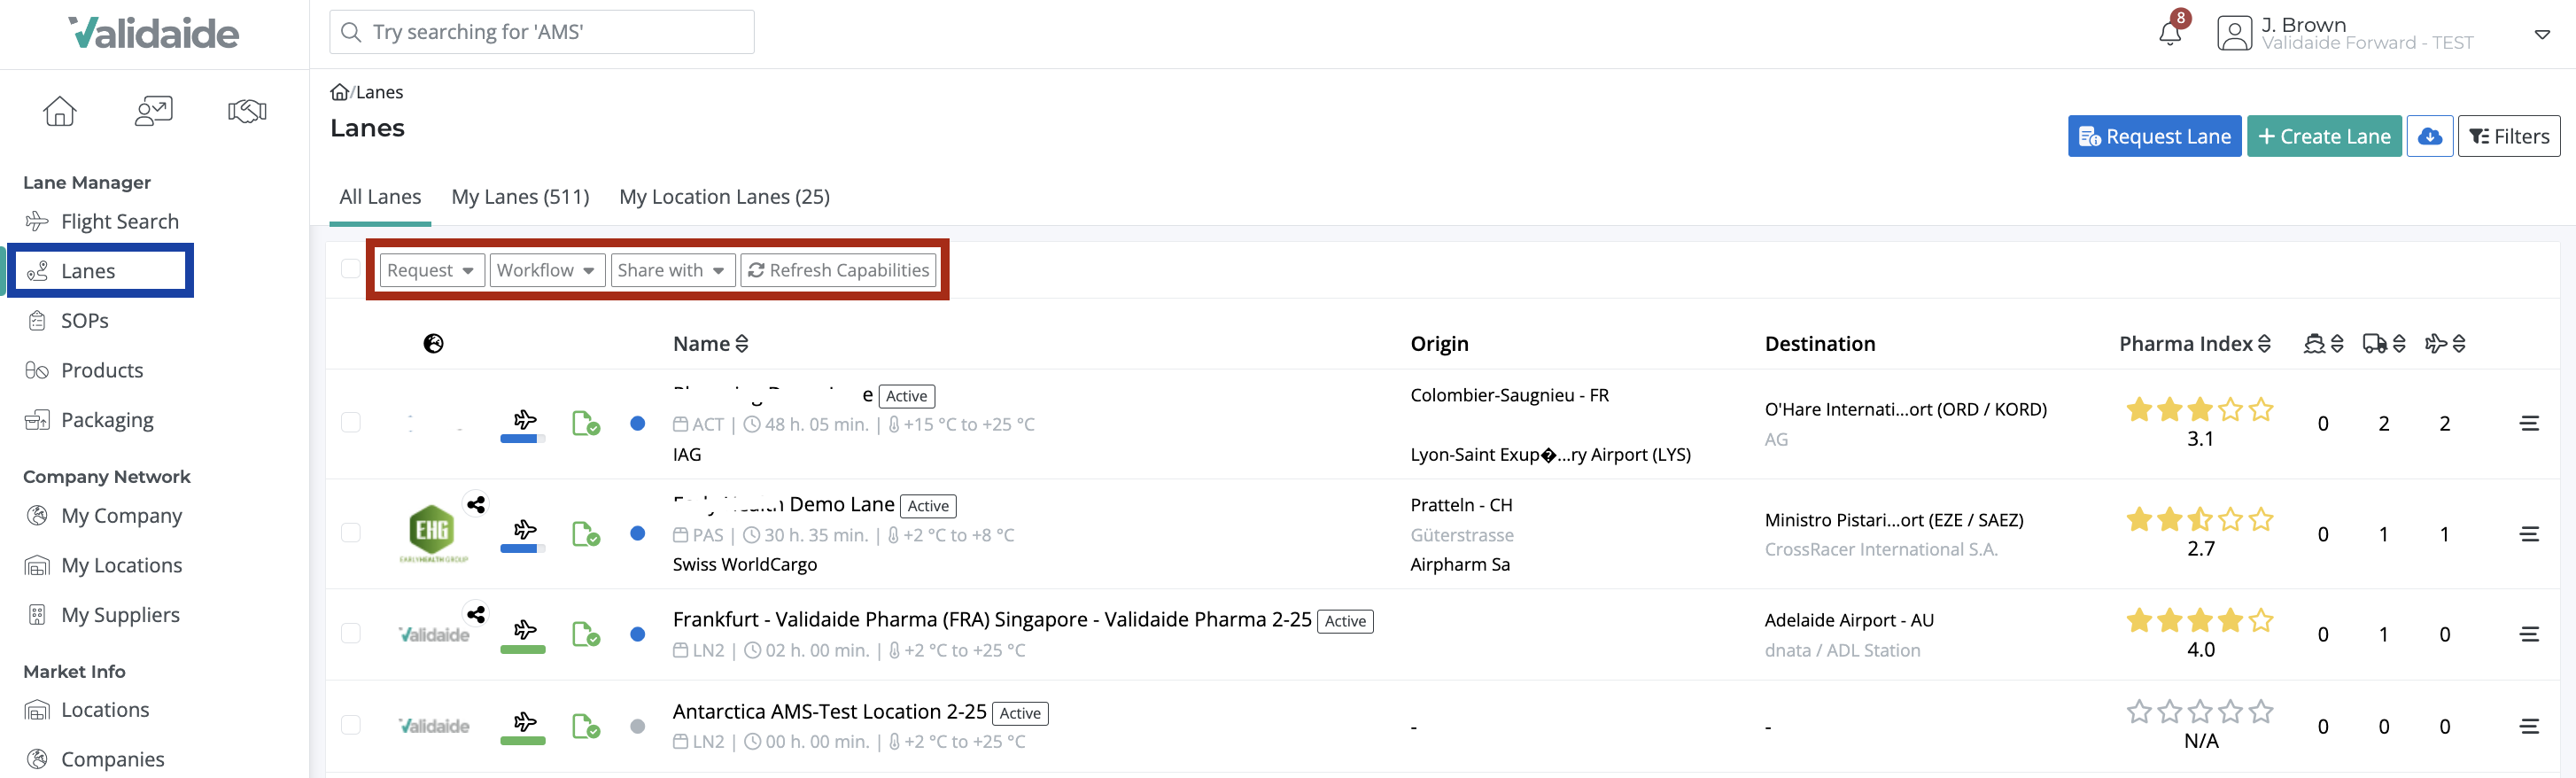Viewport: 2576px width, 778px height.
Task: Check the Antarctica lane row checkbox
Action: tap(351, 725)
